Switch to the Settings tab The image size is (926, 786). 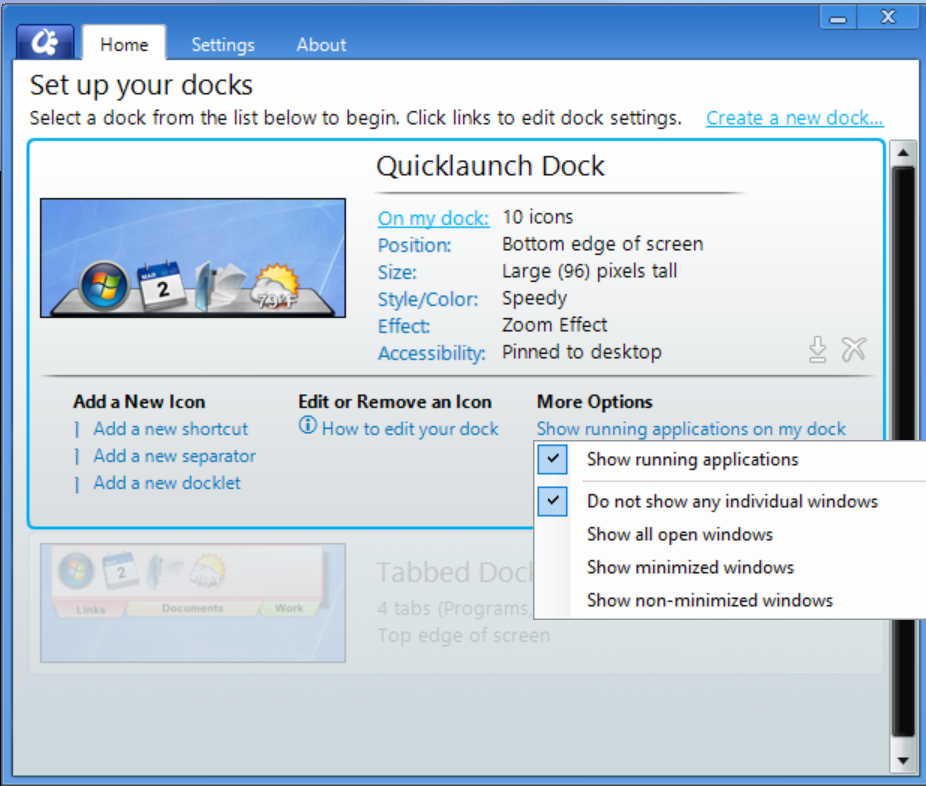223,45
